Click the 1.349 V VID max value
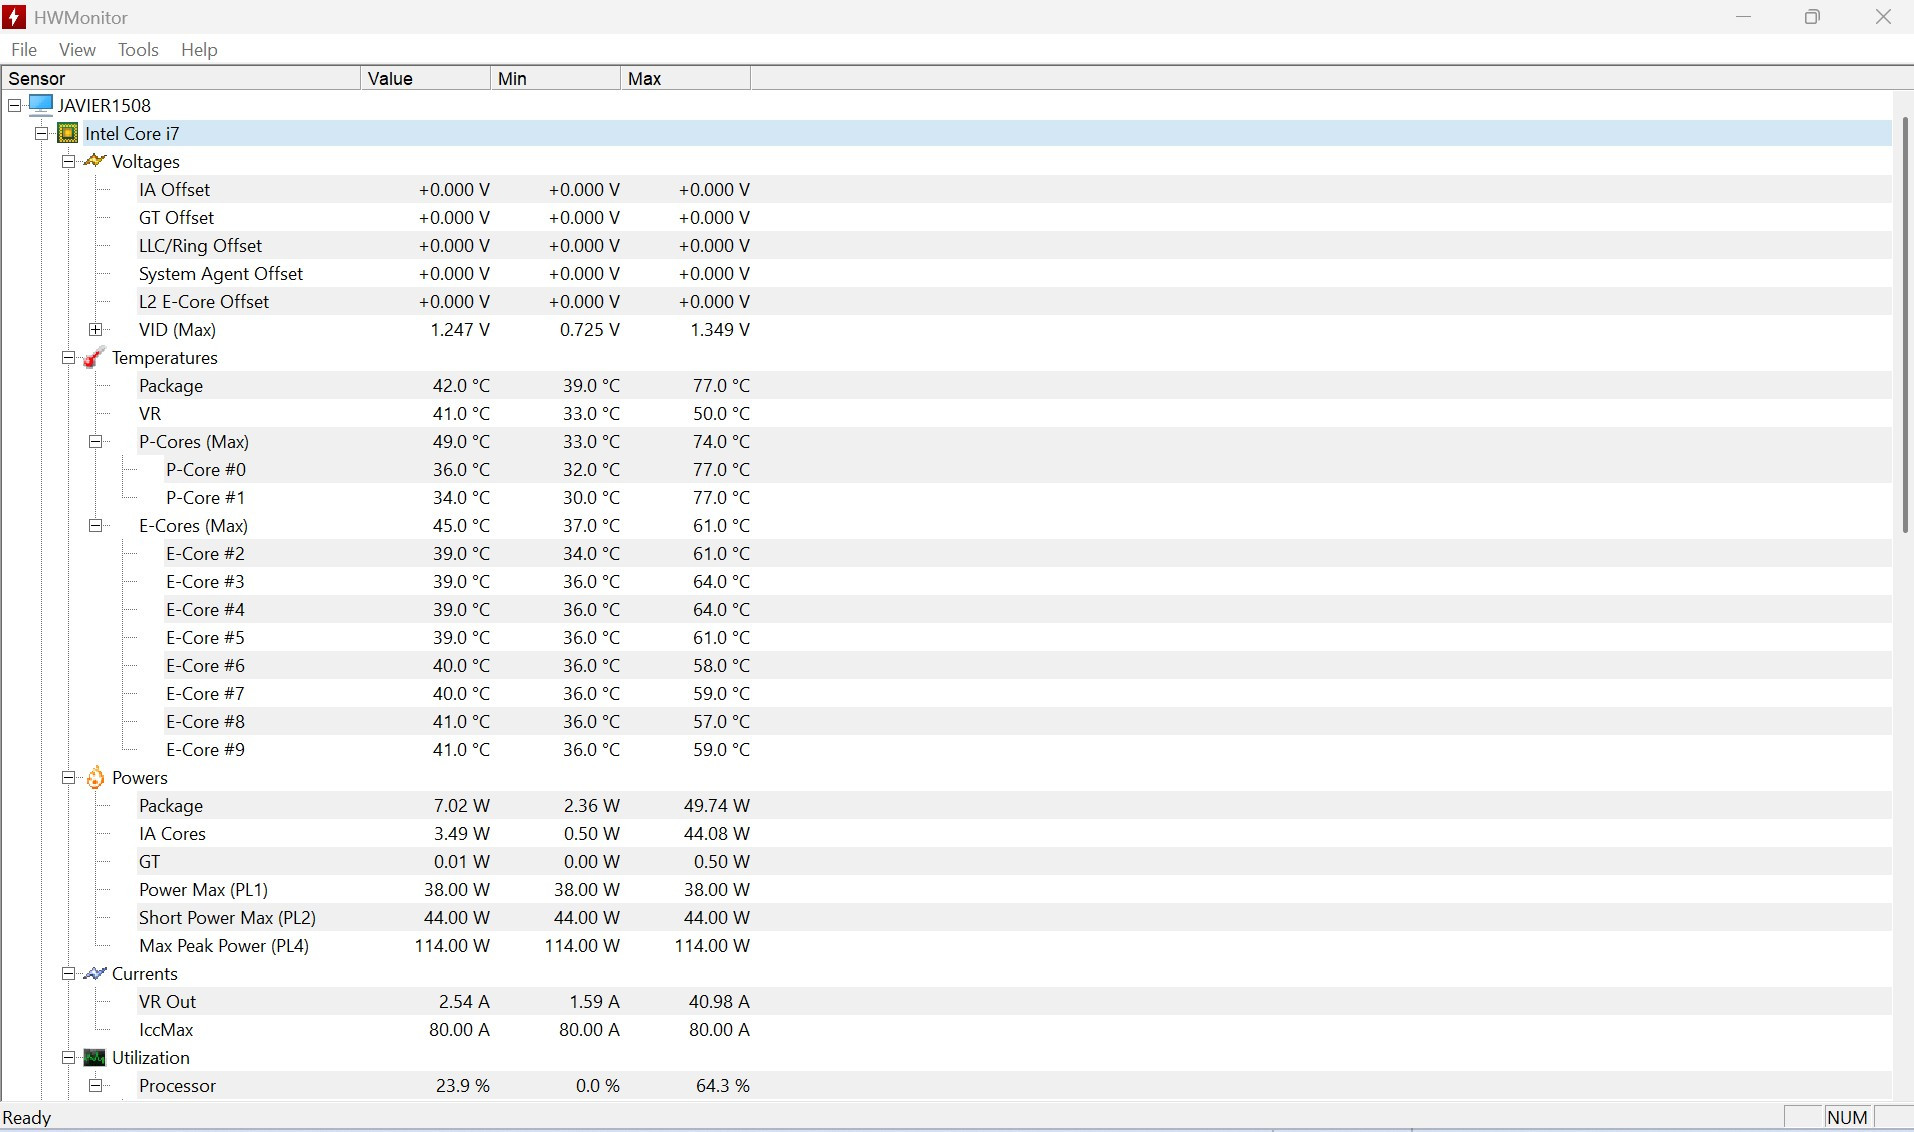The image size is (1914, 1132). click(720, 329)
